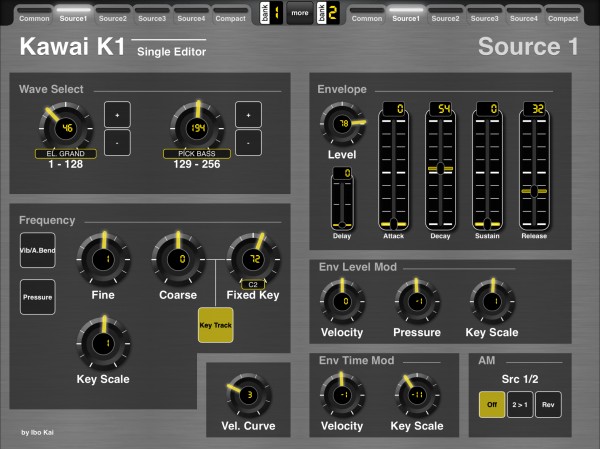Click the Decay value display showing 54

(440, 109)
